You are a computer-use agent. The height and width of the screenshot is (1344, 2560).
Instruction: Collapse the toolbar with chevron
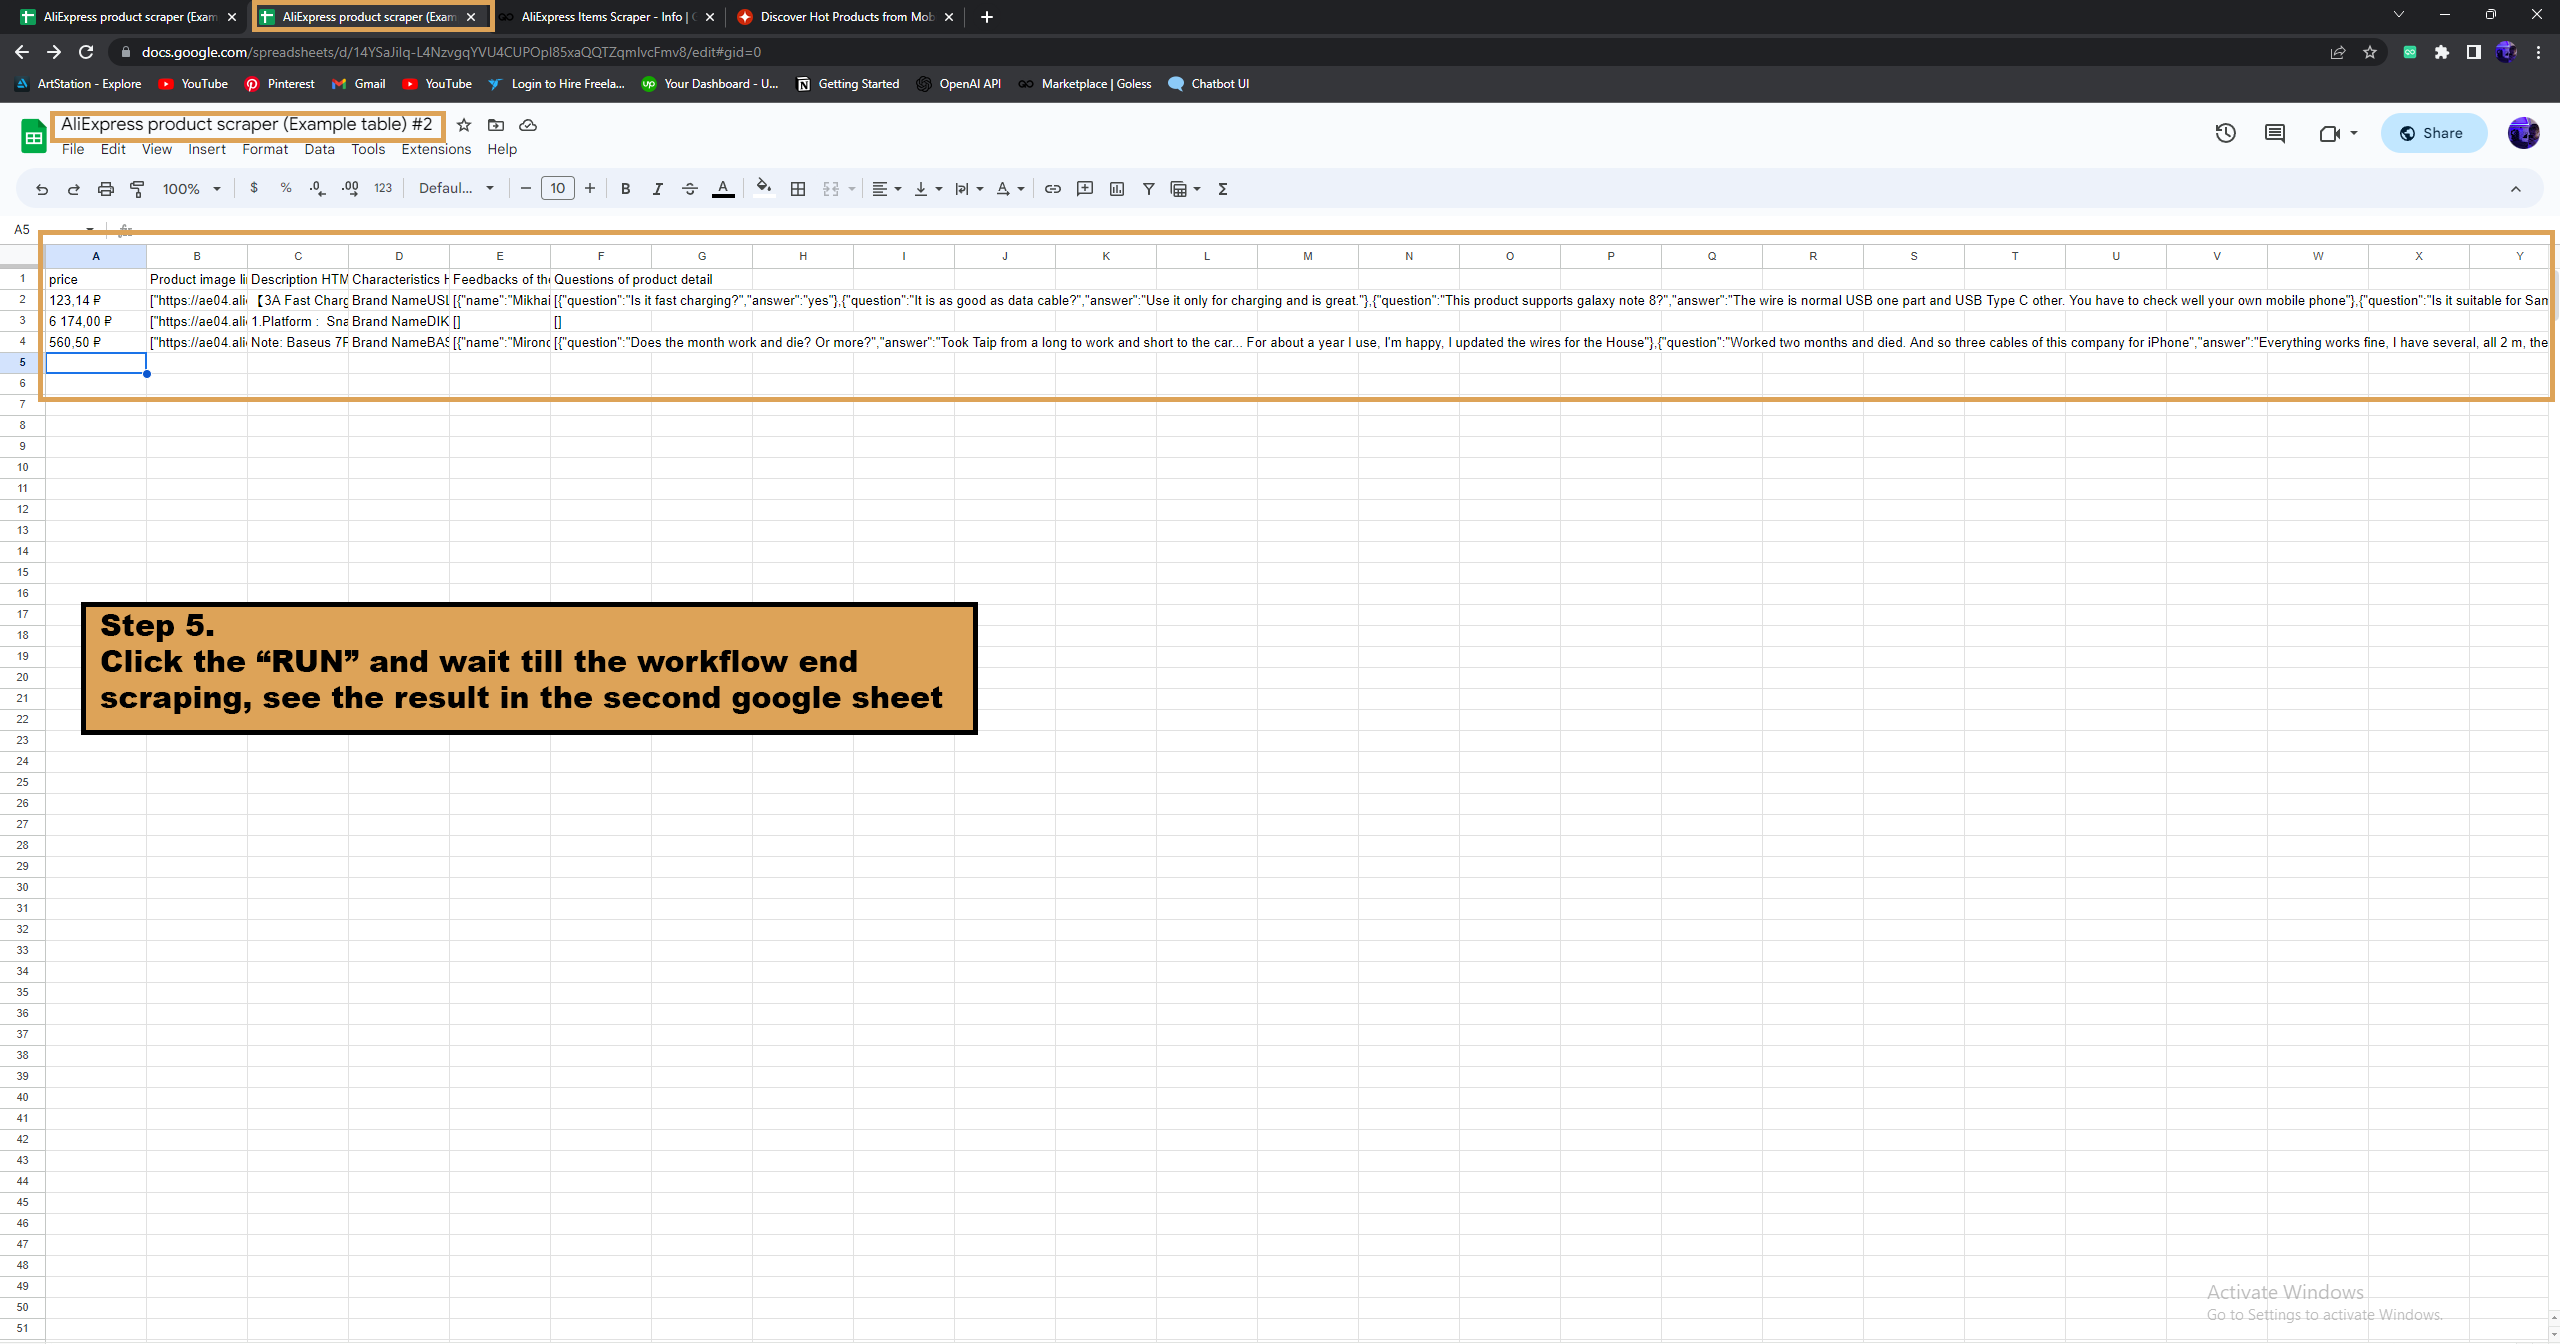pos(2515,189)
